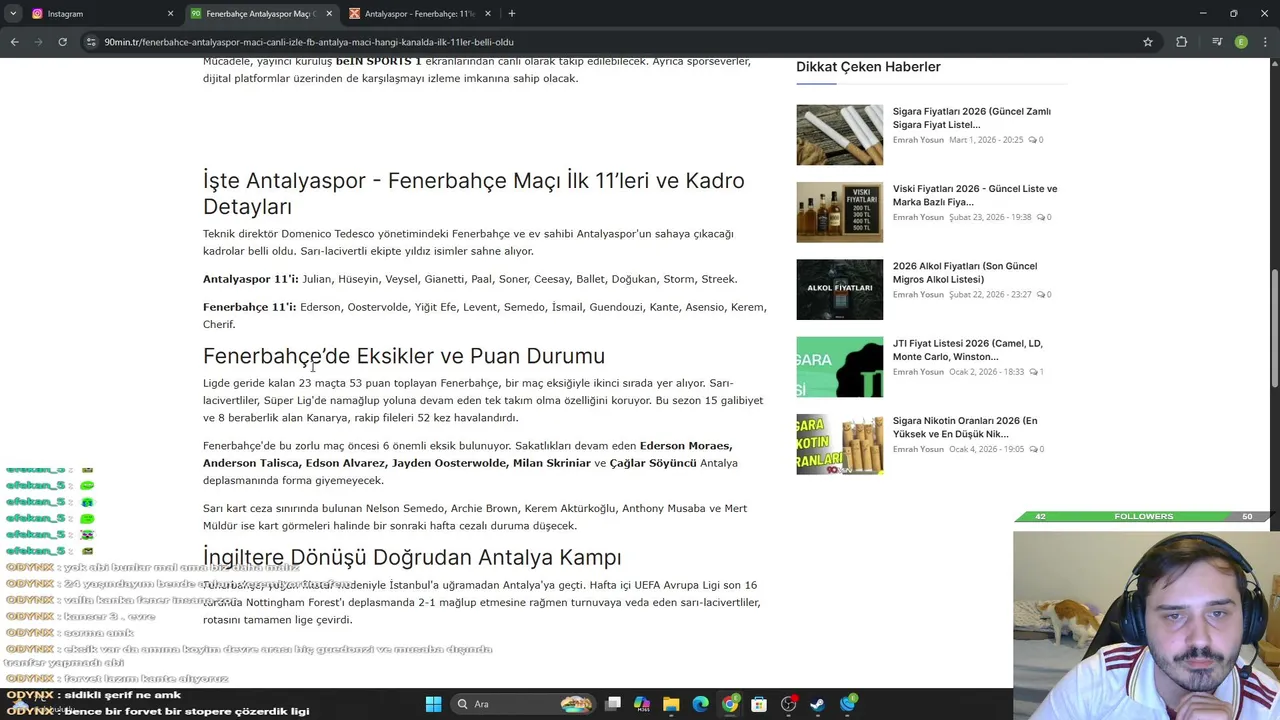Screen dimensions: 1280x720
Task: Close the Antalyaspor - Fenerbahçe: 11'ler tab
Action: (488, 14)
